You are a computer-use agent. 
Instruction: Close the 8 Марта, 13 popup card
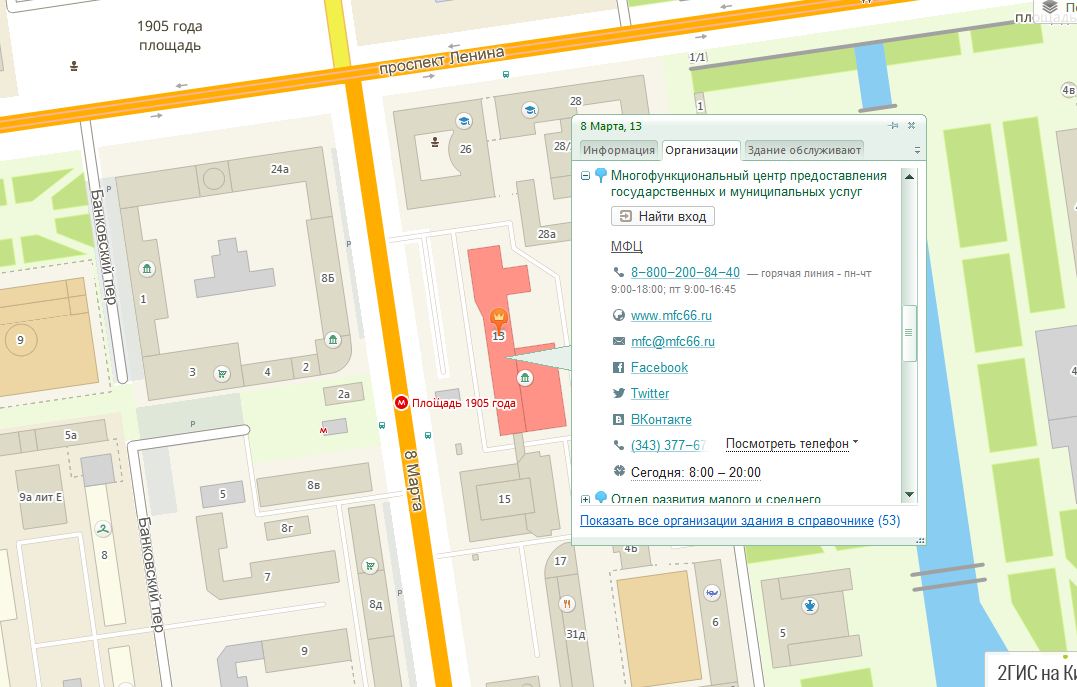pyautogui.click(x=911, y=126)
